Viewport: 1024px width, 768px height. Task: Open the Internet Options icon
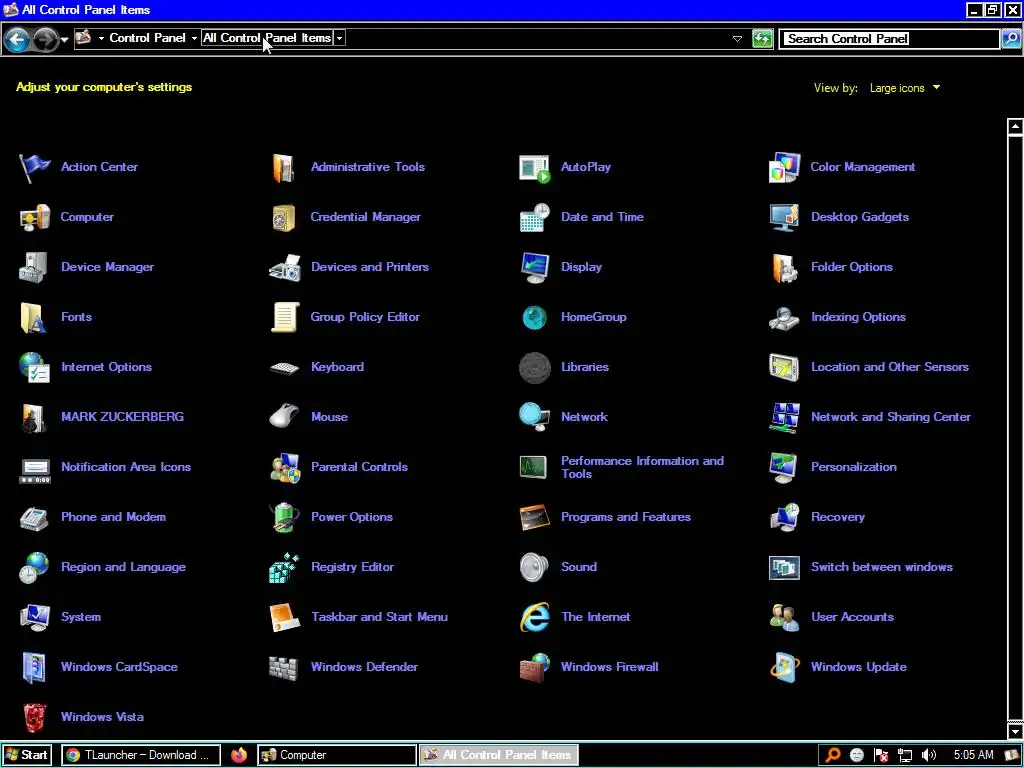34,367
